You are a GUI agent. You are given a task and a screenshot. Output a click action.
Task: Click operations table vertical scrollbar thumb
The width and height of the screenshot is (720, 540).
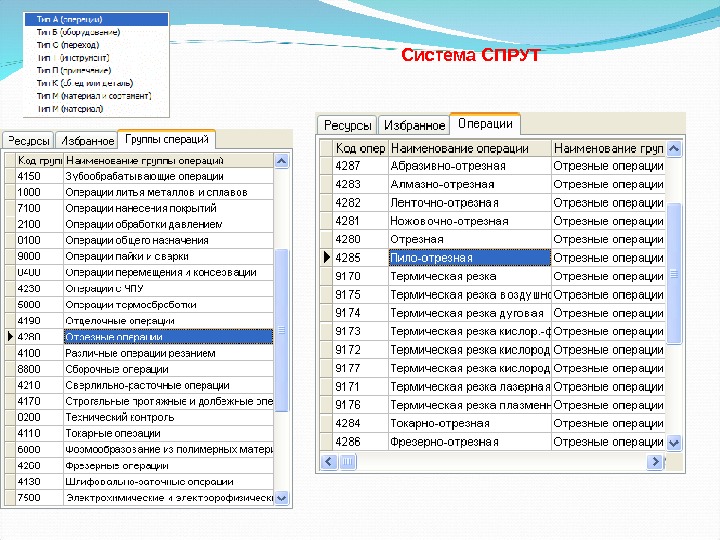(674, 274)
